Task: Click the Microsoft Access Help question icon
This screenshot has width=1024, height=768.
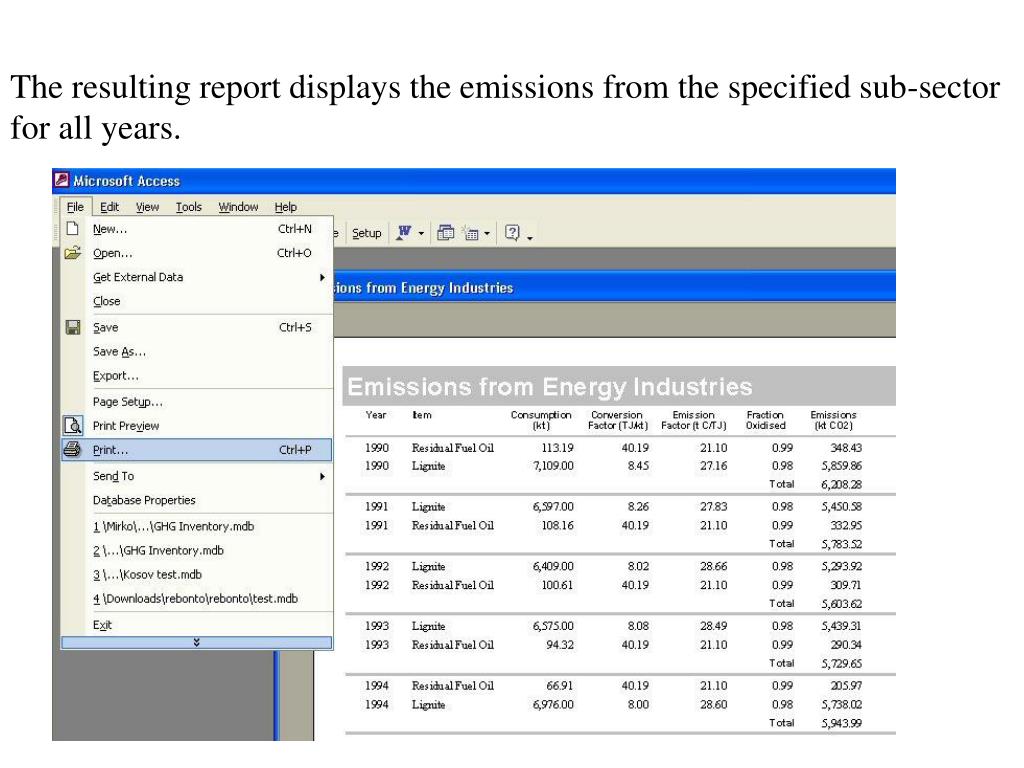Action: tap(512, 232)
